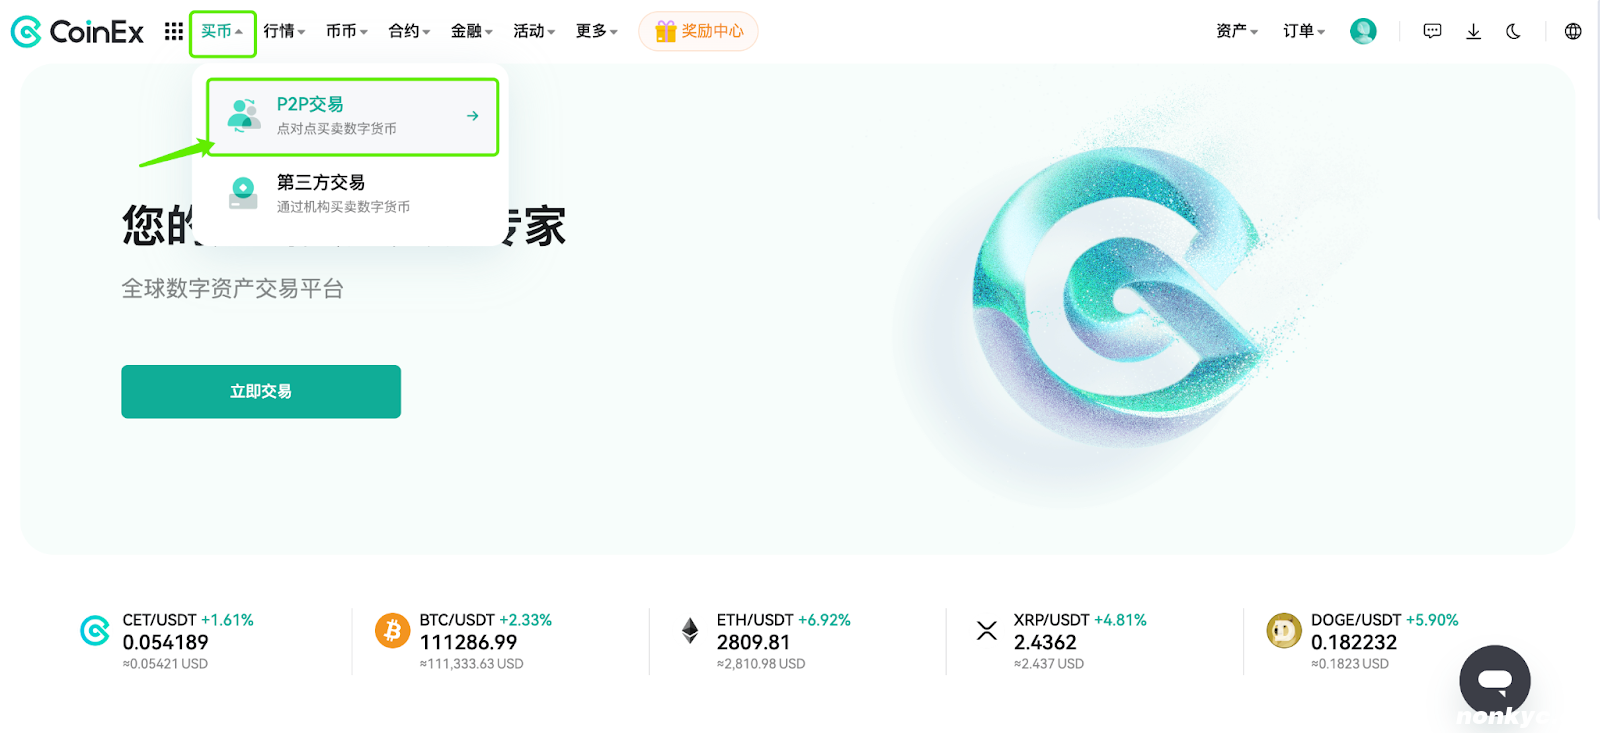Open the language globe icon

point(1573,32)
